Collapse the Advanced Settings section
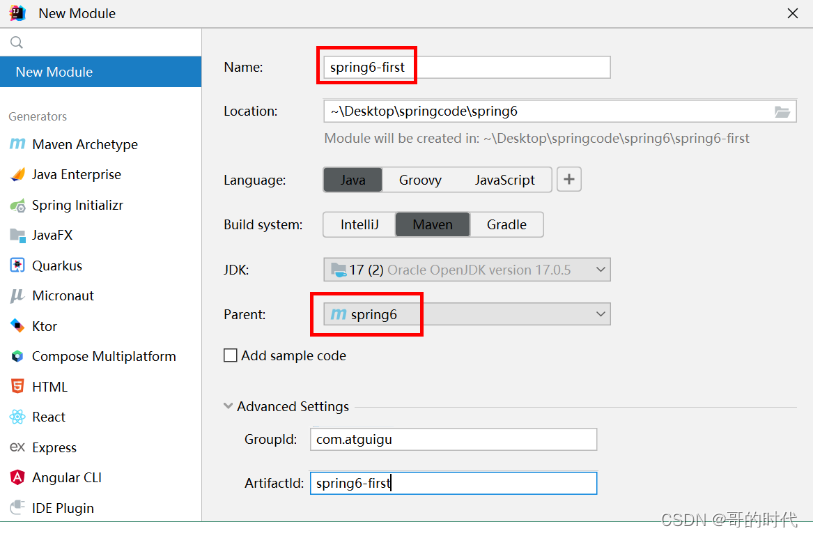The height and width of the screenshot is (538, 813). (228, 406)
